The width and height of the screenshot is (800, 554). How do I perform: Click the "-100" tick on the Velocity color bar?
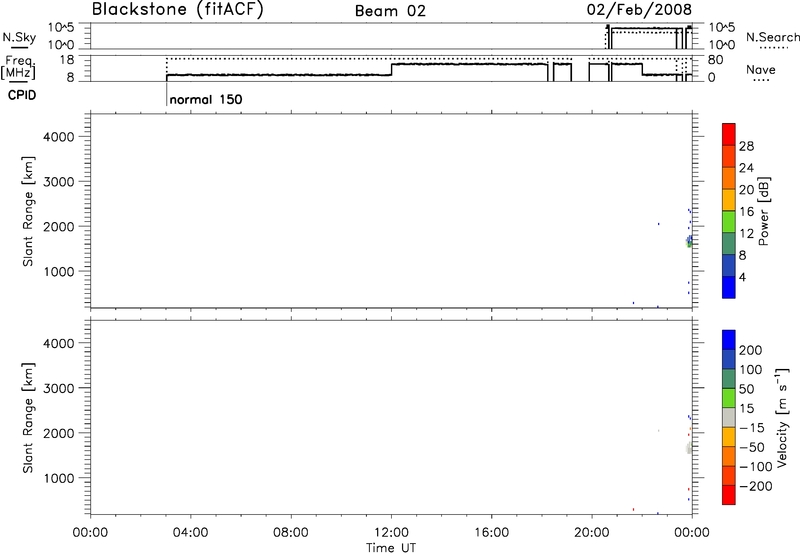(756, 467)
